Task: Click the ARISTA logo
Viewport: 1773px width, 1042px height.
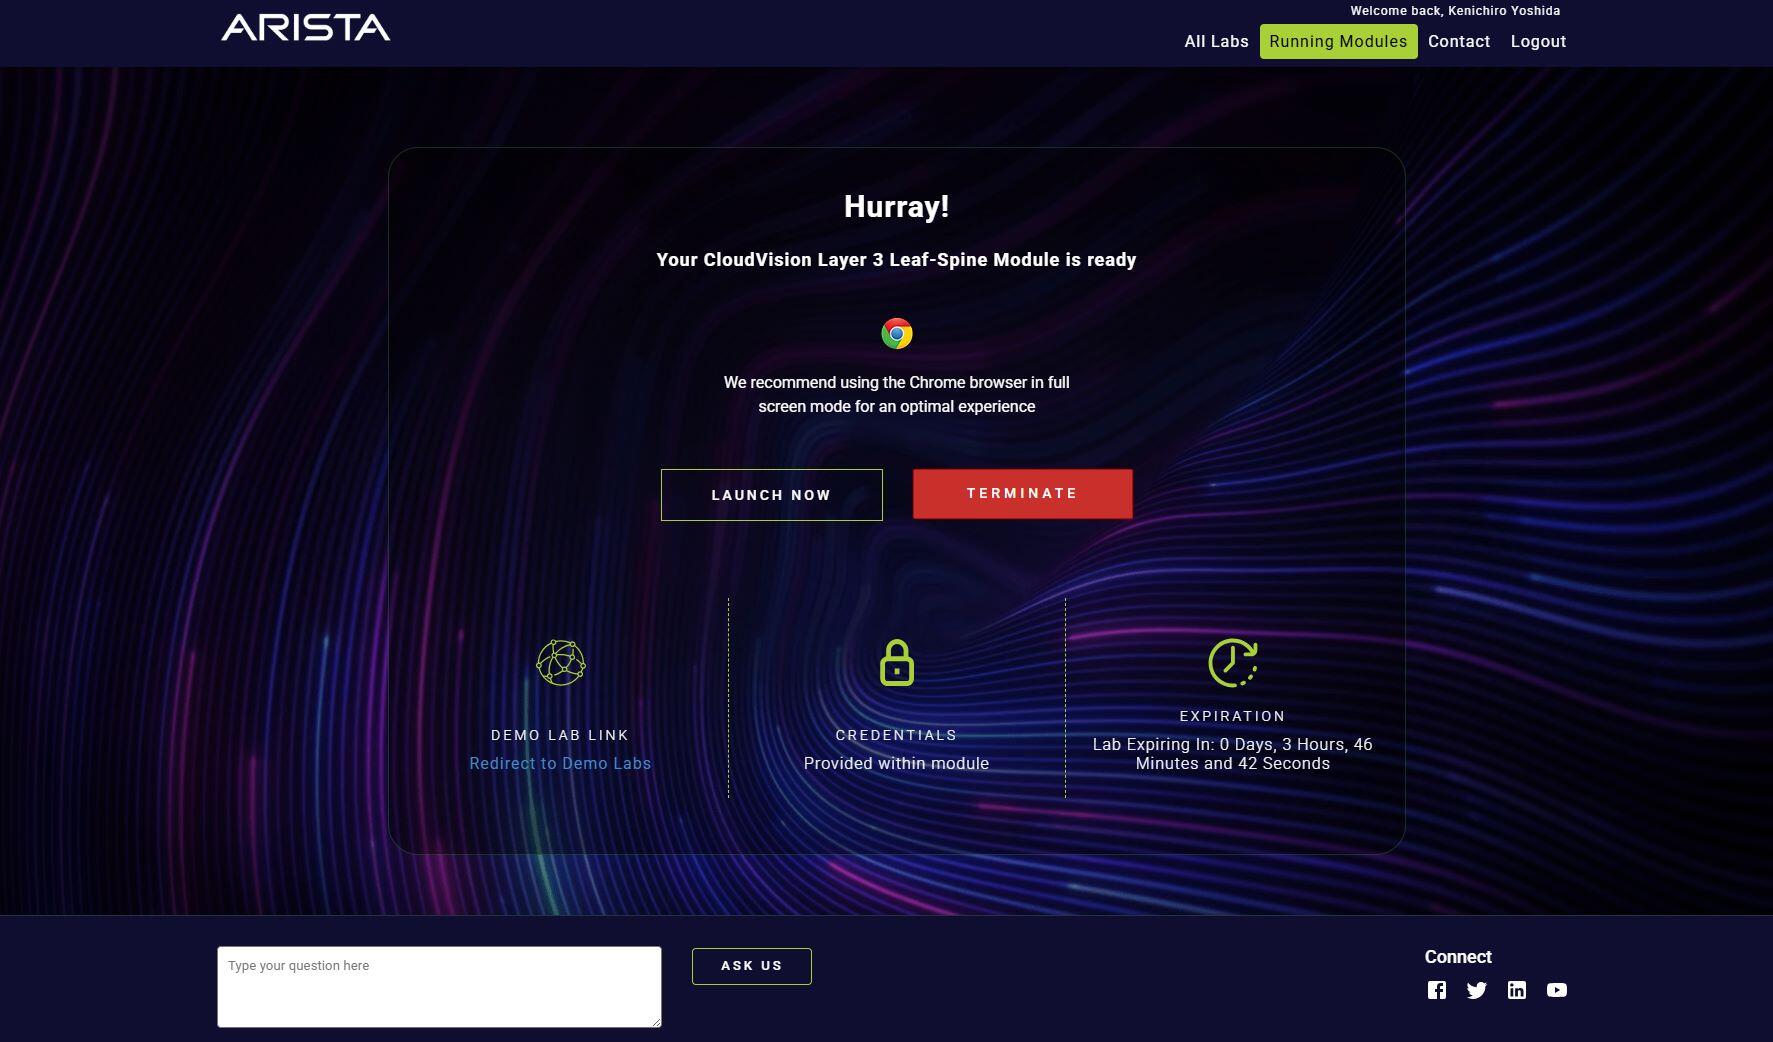Action: tap(306, 29)
